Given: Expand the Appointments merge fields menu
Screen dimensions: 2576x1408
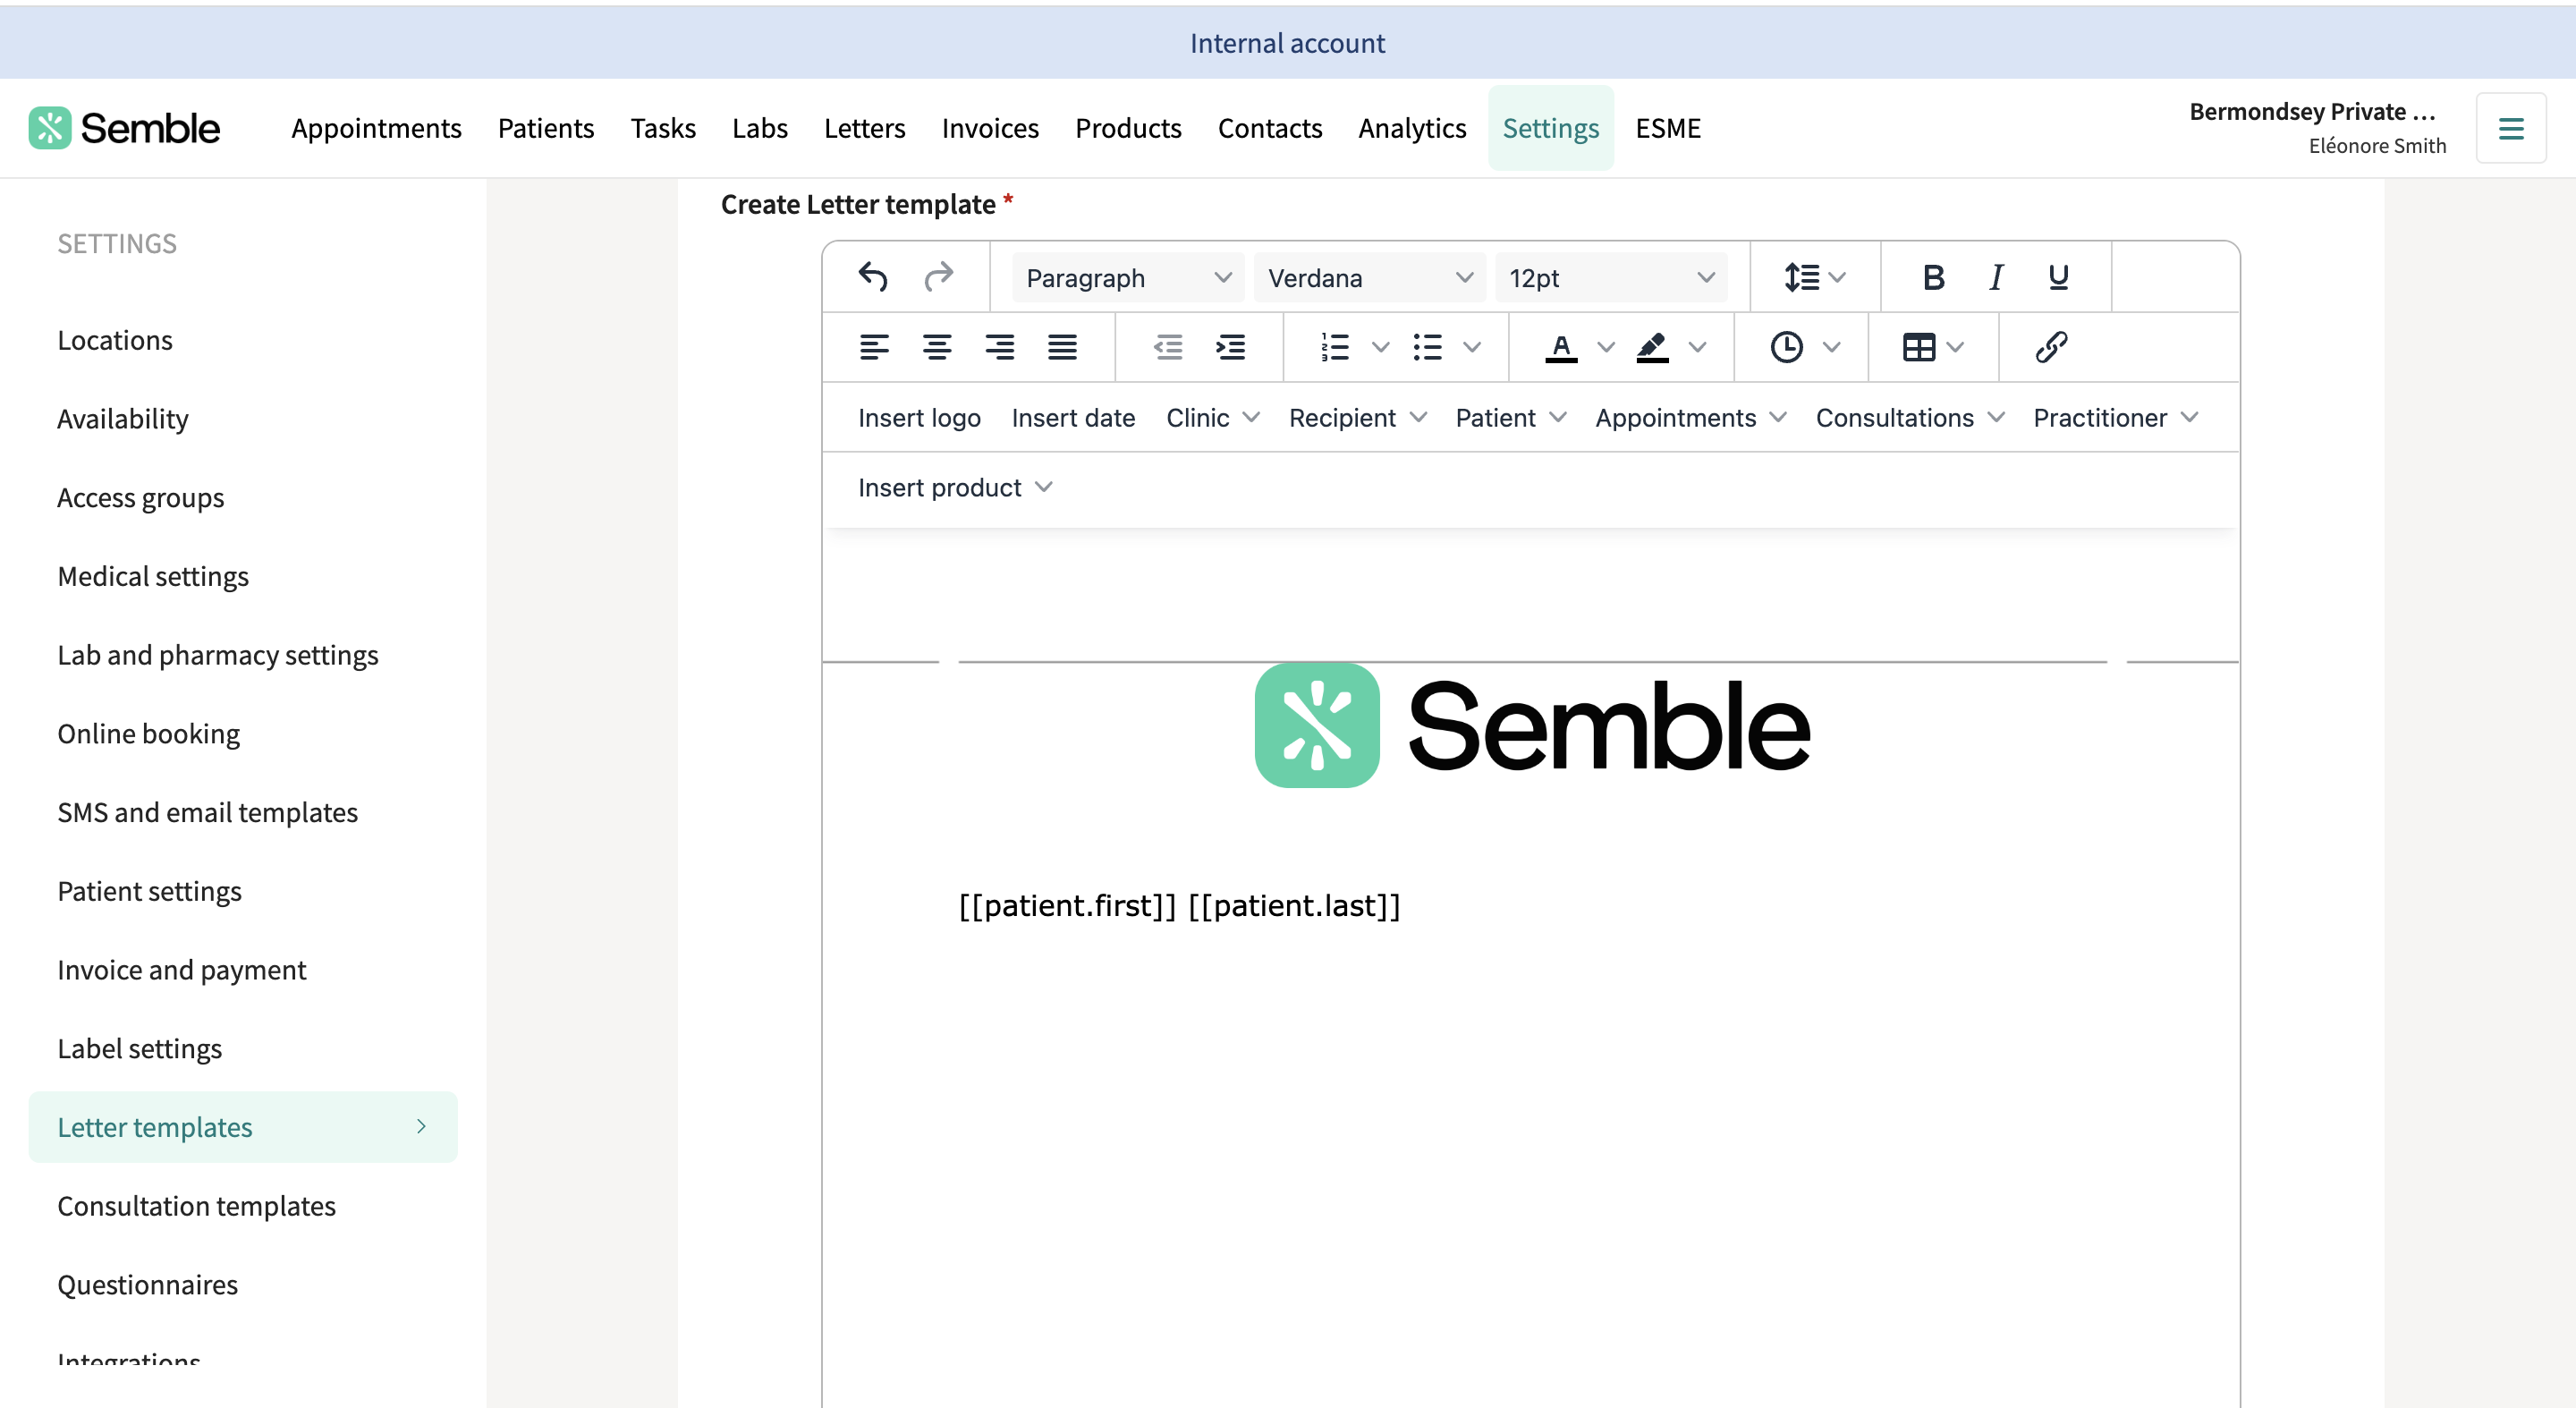Looking at the screenshot, I should pos(1690,417).
